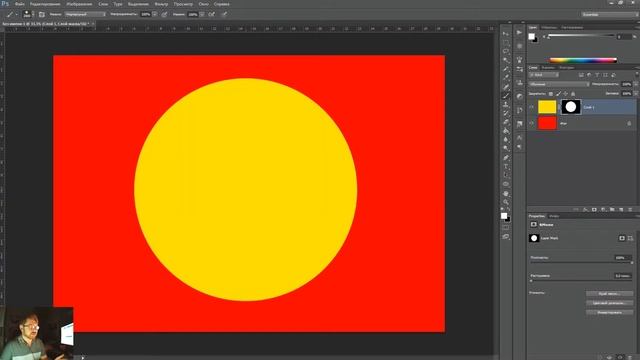Viewport: 640px width, 360px height.
Task: Expand brush Flow slider arrow in options
Action: point(202,14)
